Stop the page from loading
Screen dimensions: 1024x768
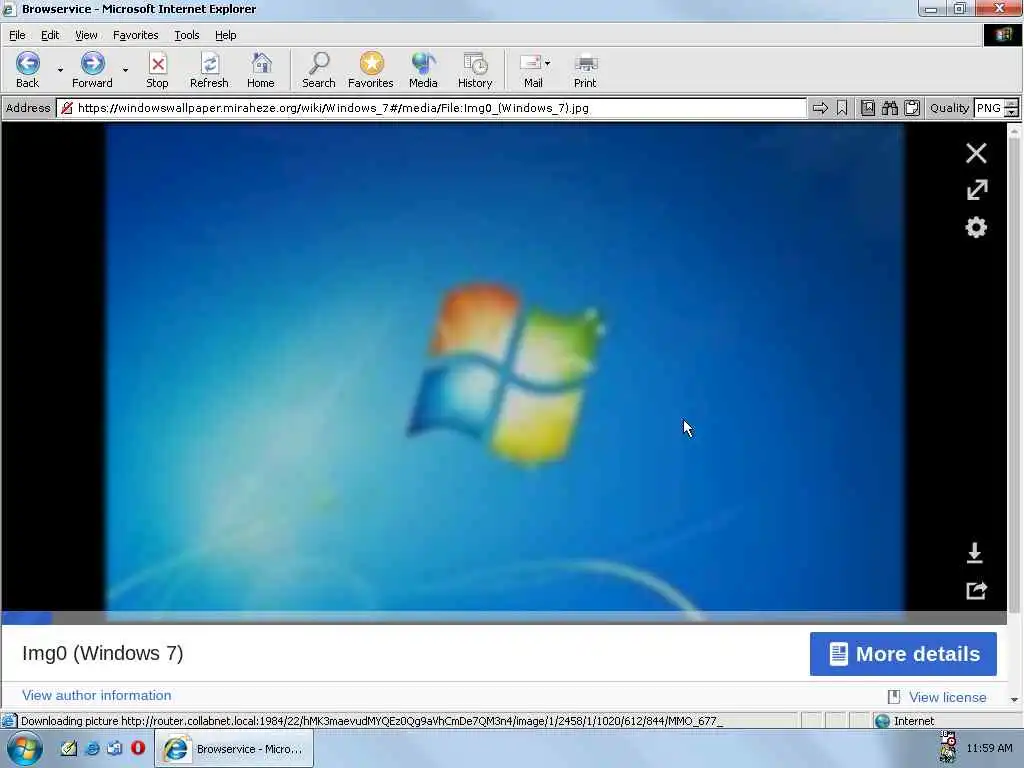(x=157, y=69)
